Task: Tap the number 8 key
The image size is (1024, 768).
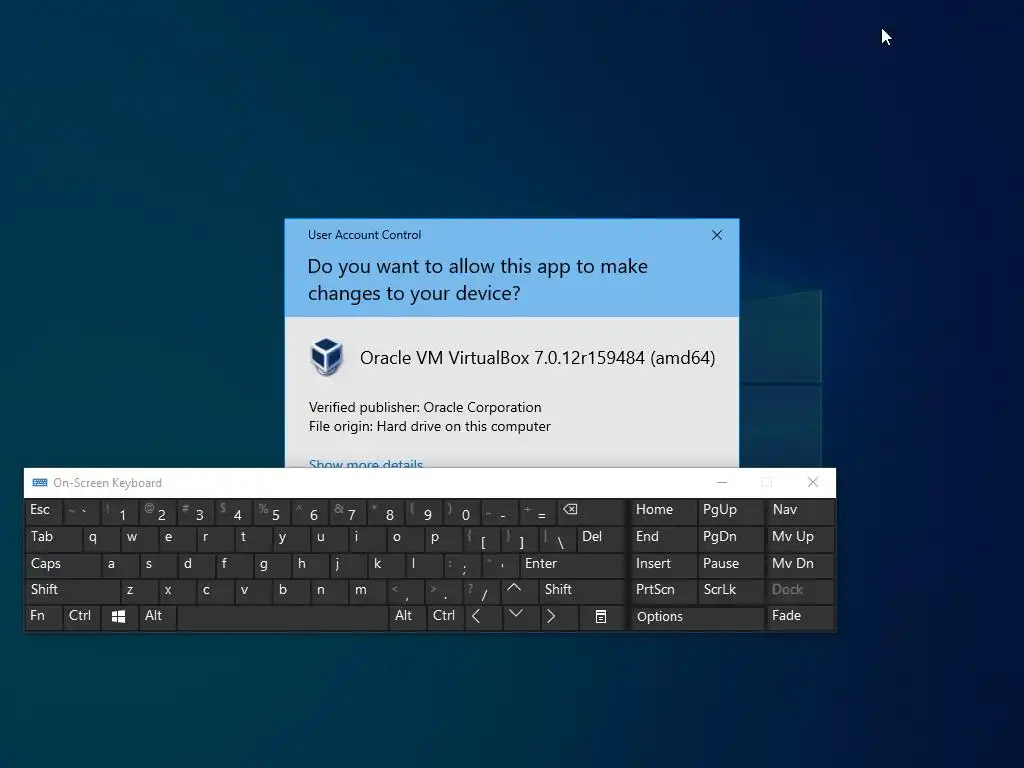Action: tap(385, 513)
